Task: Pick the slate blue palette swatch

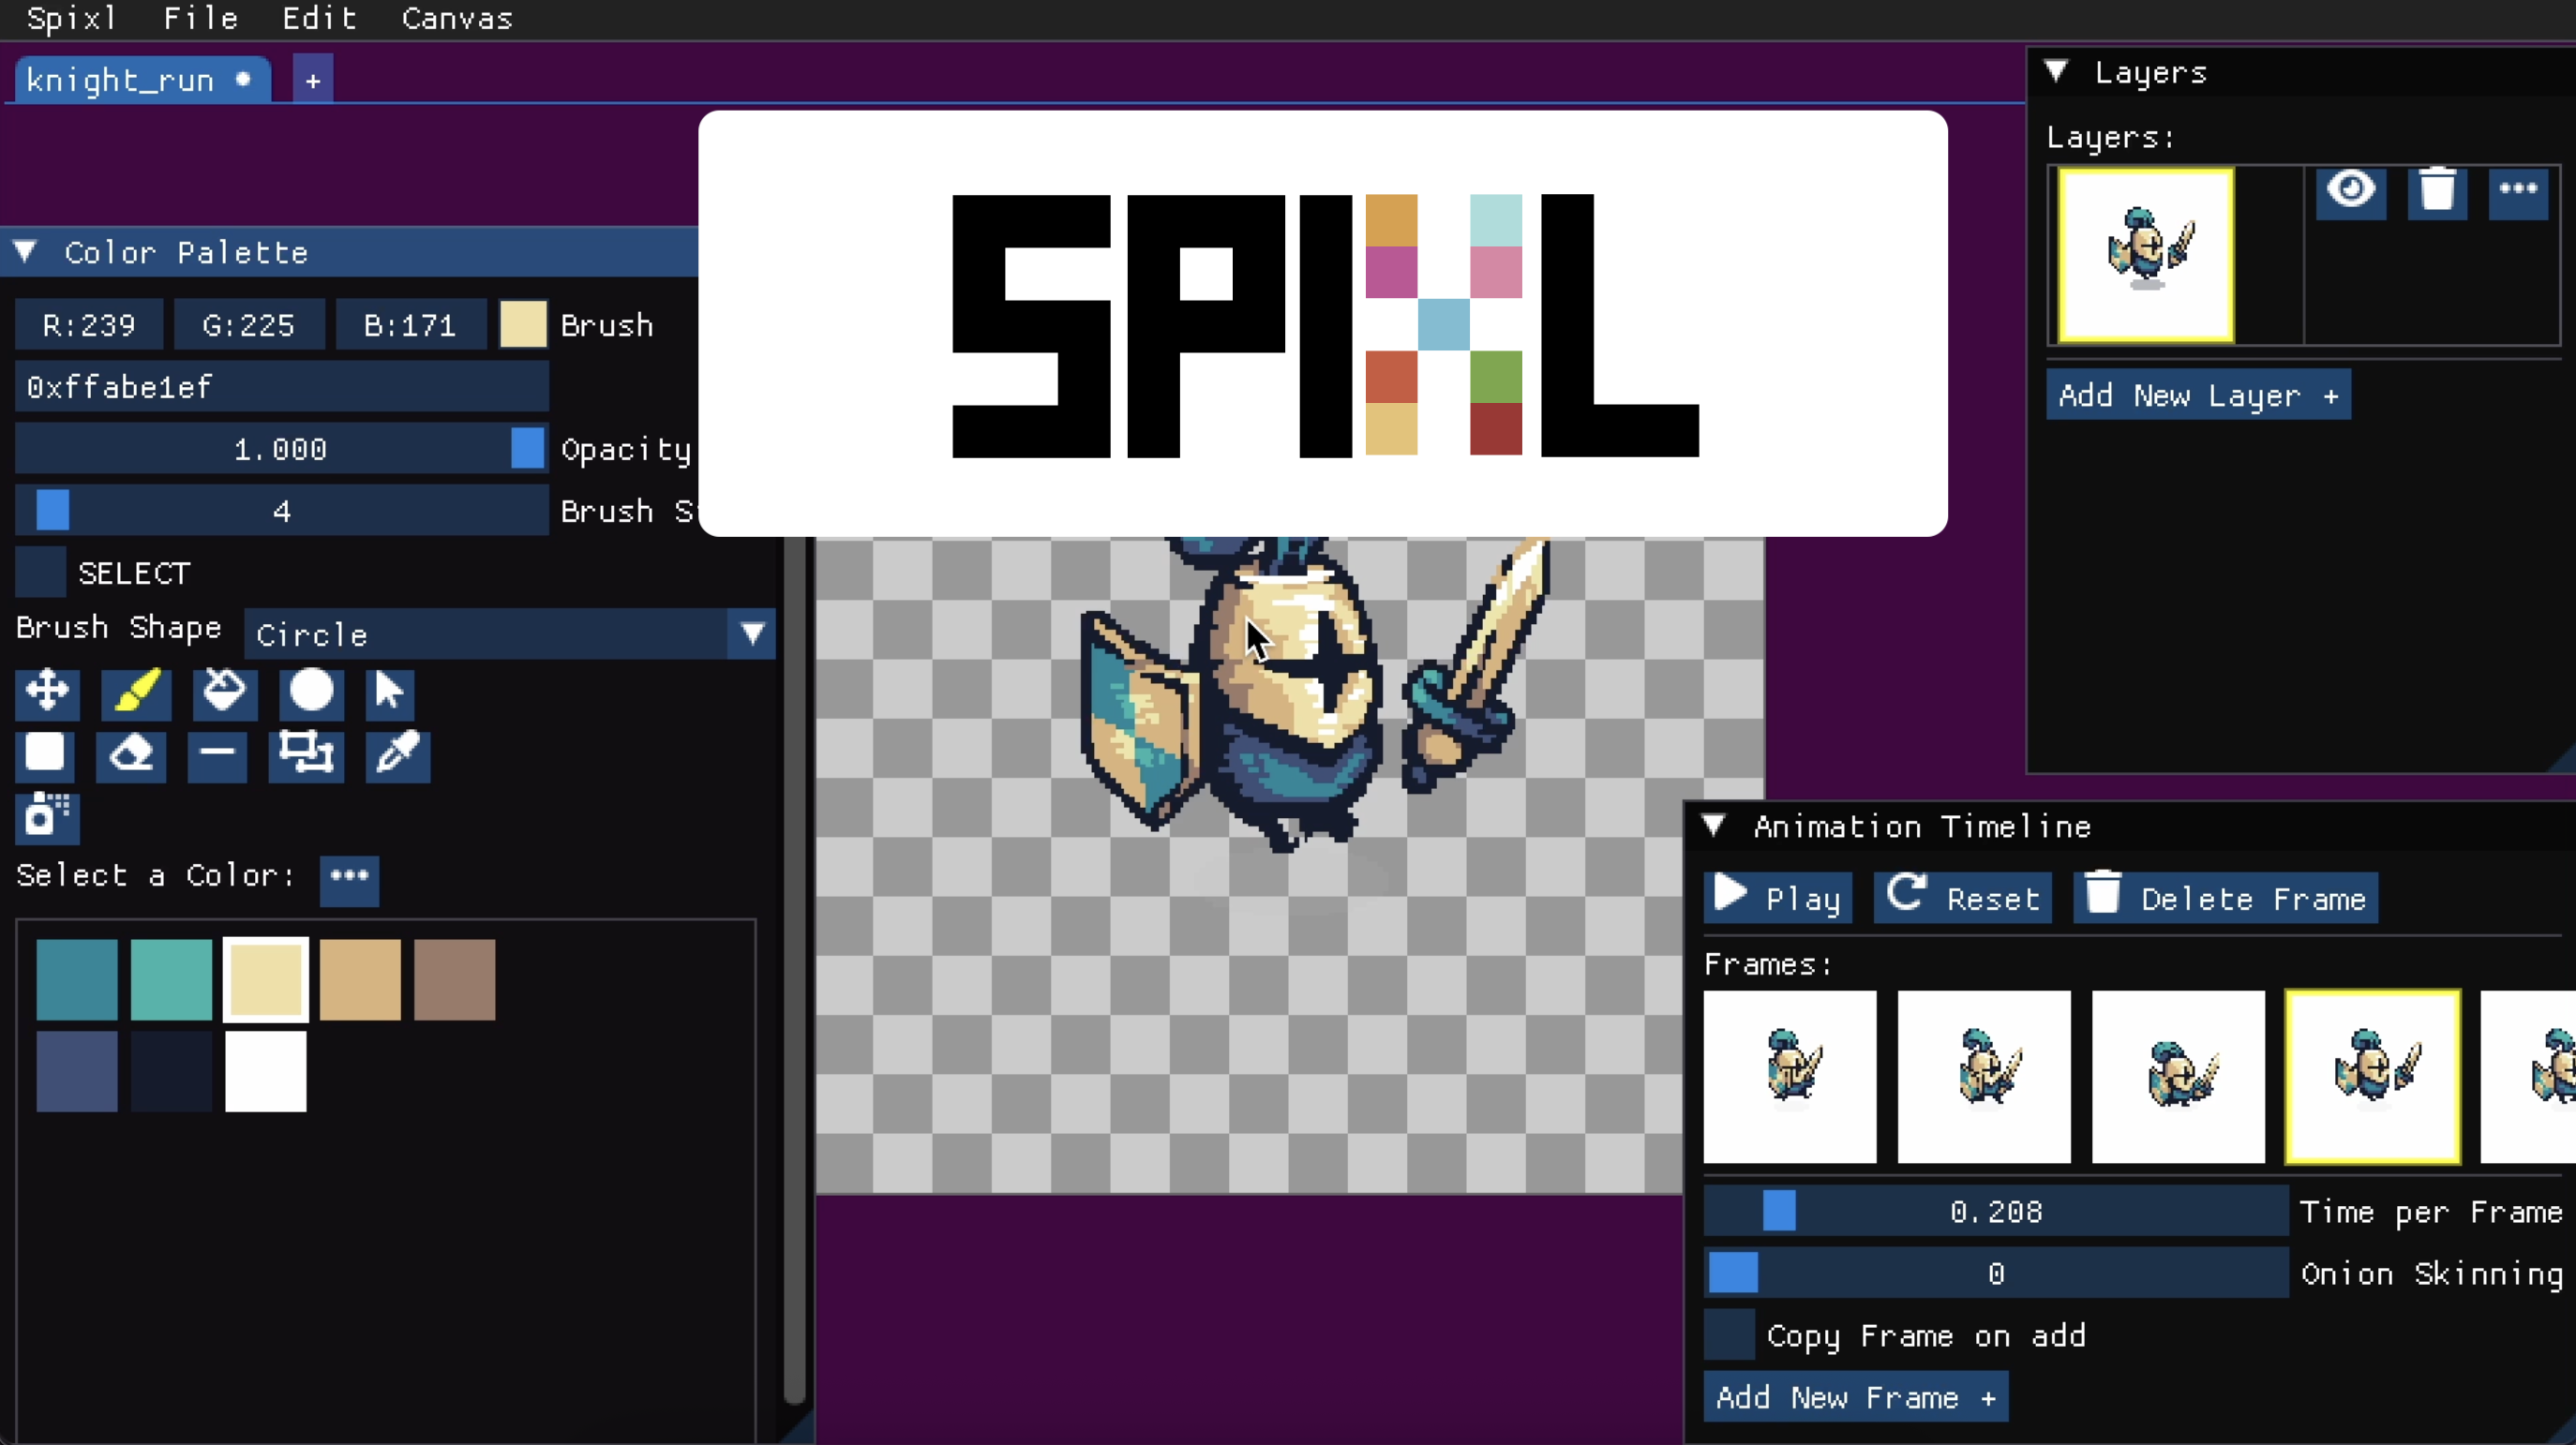Action: 77,1071
